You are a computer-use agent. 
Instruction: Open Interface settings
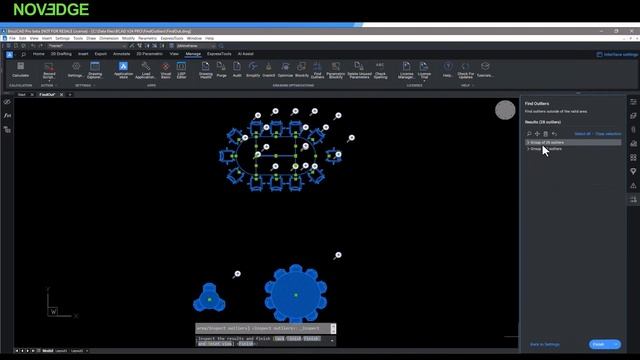617,54
